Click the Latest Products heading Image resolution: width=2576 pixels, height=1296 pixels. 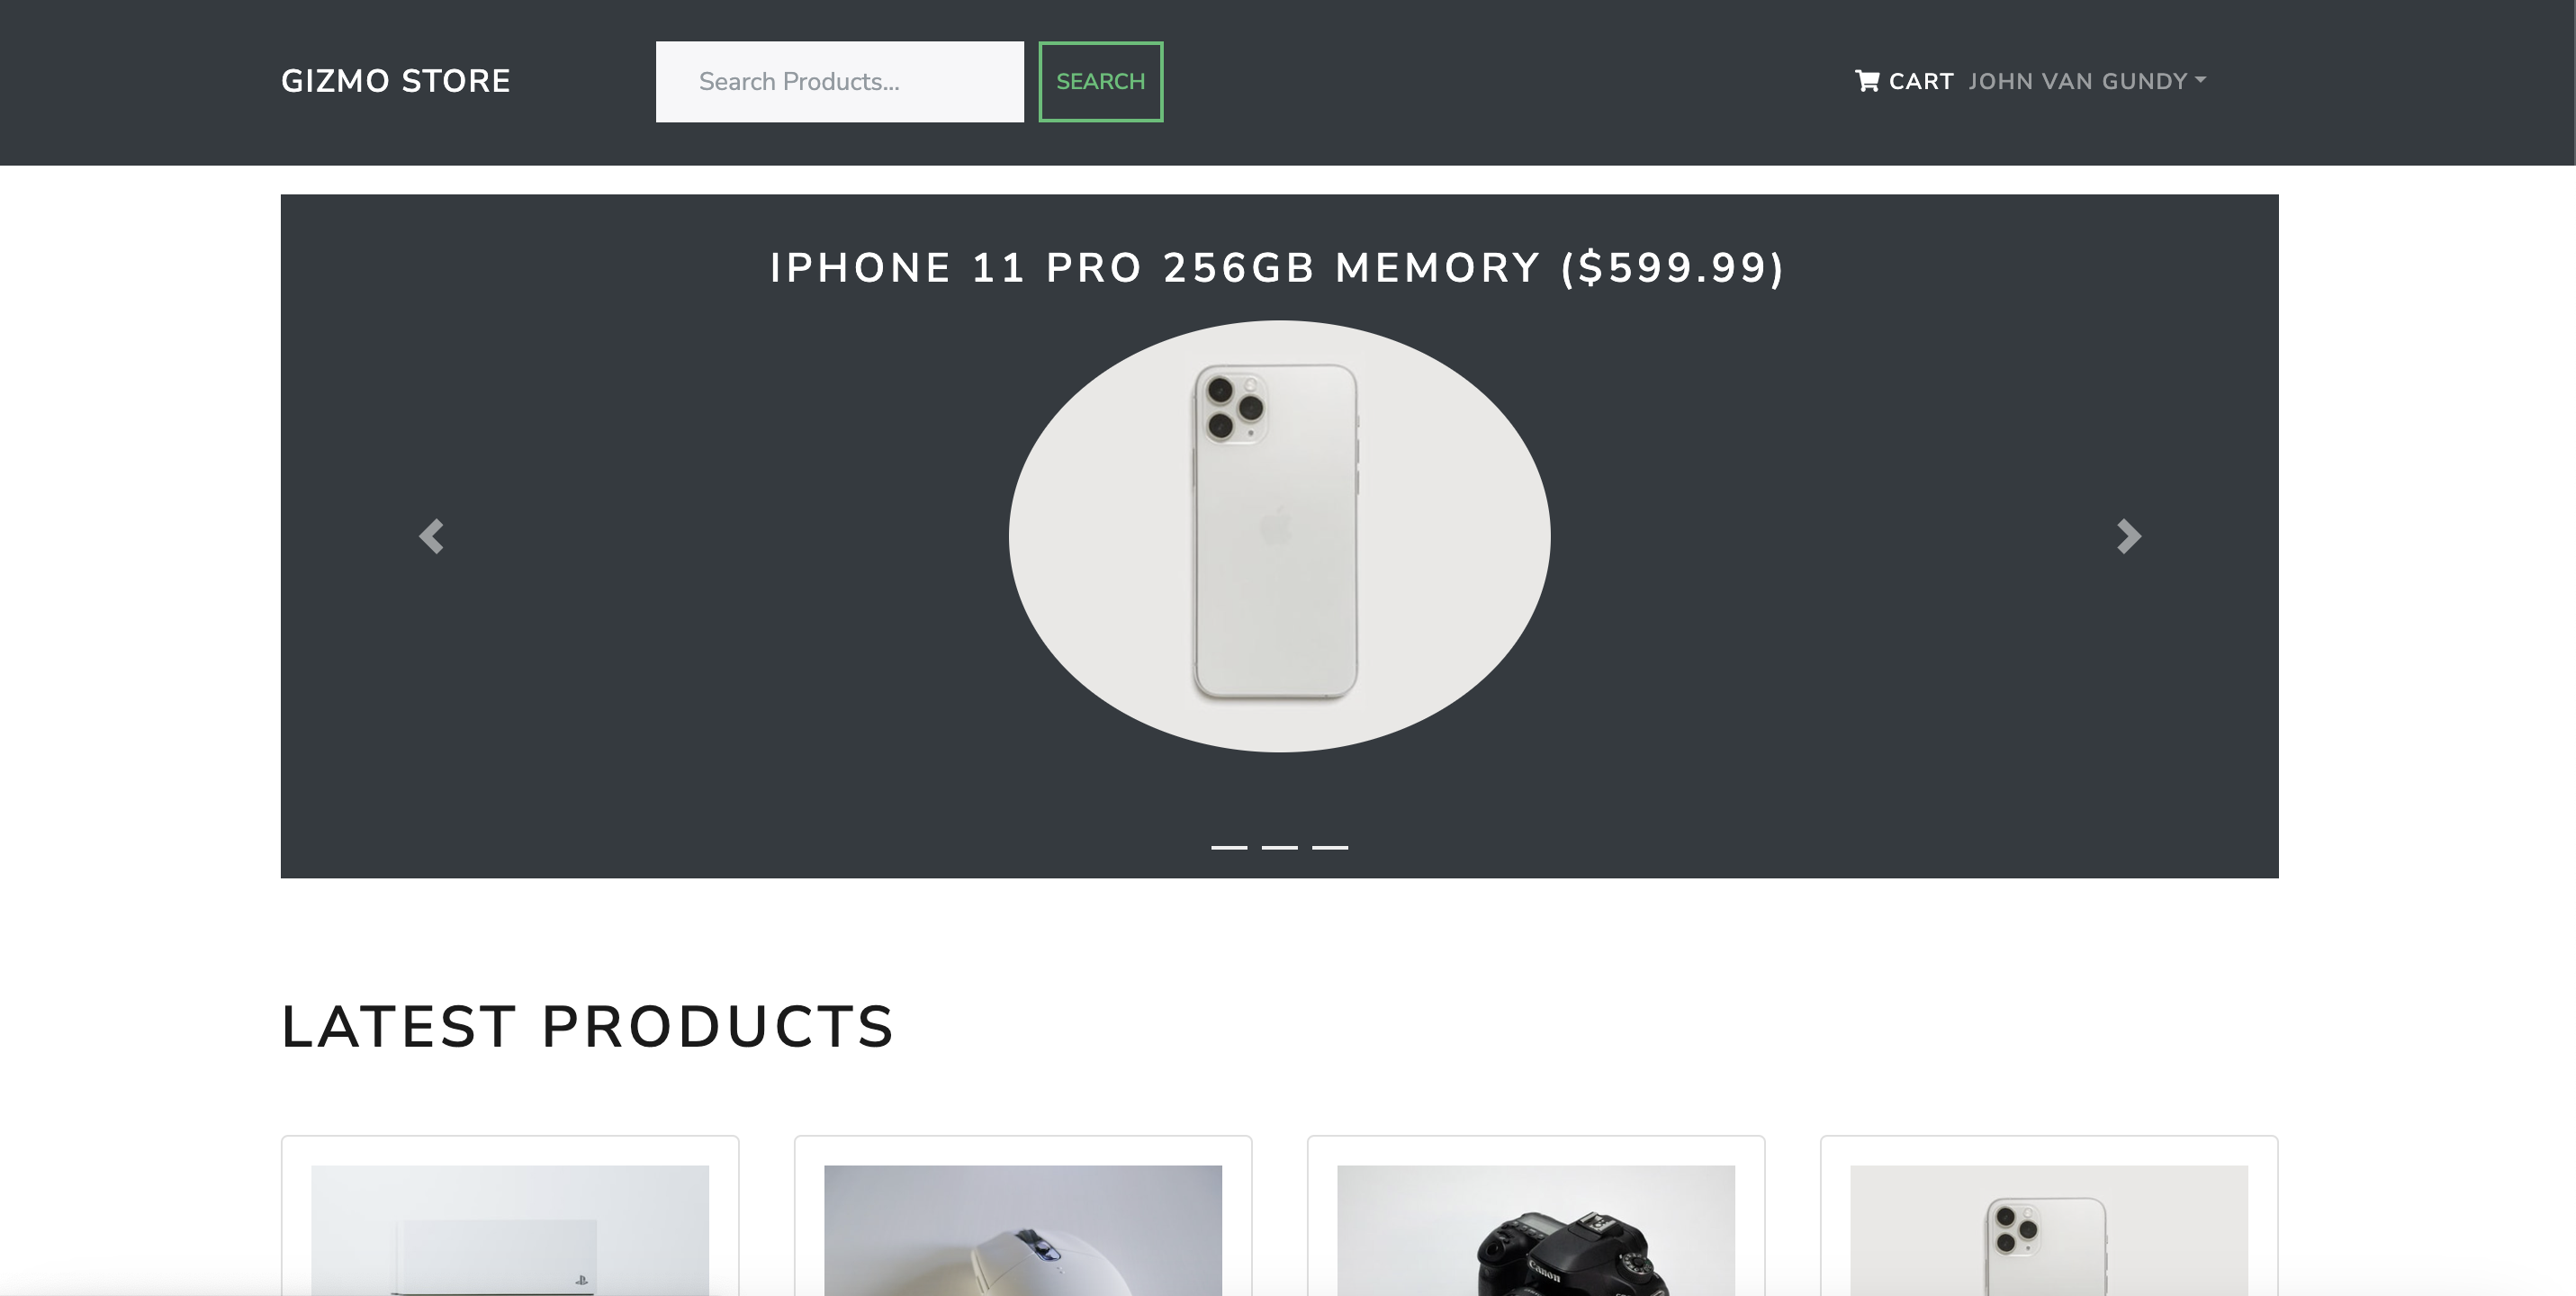587,1026
